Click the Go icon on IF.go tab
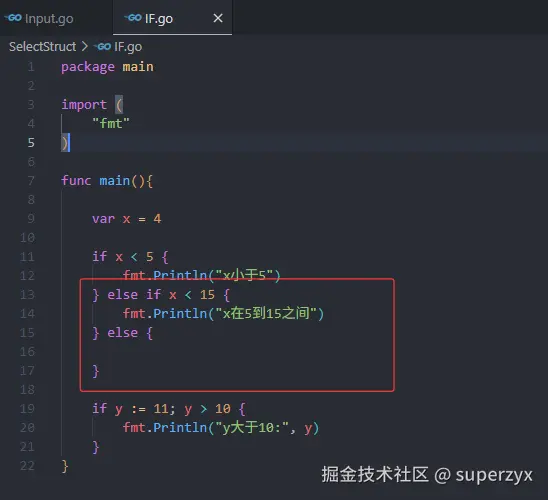This screenshot has width=548, height=500. pyautogui.click(x=133, y=17)
